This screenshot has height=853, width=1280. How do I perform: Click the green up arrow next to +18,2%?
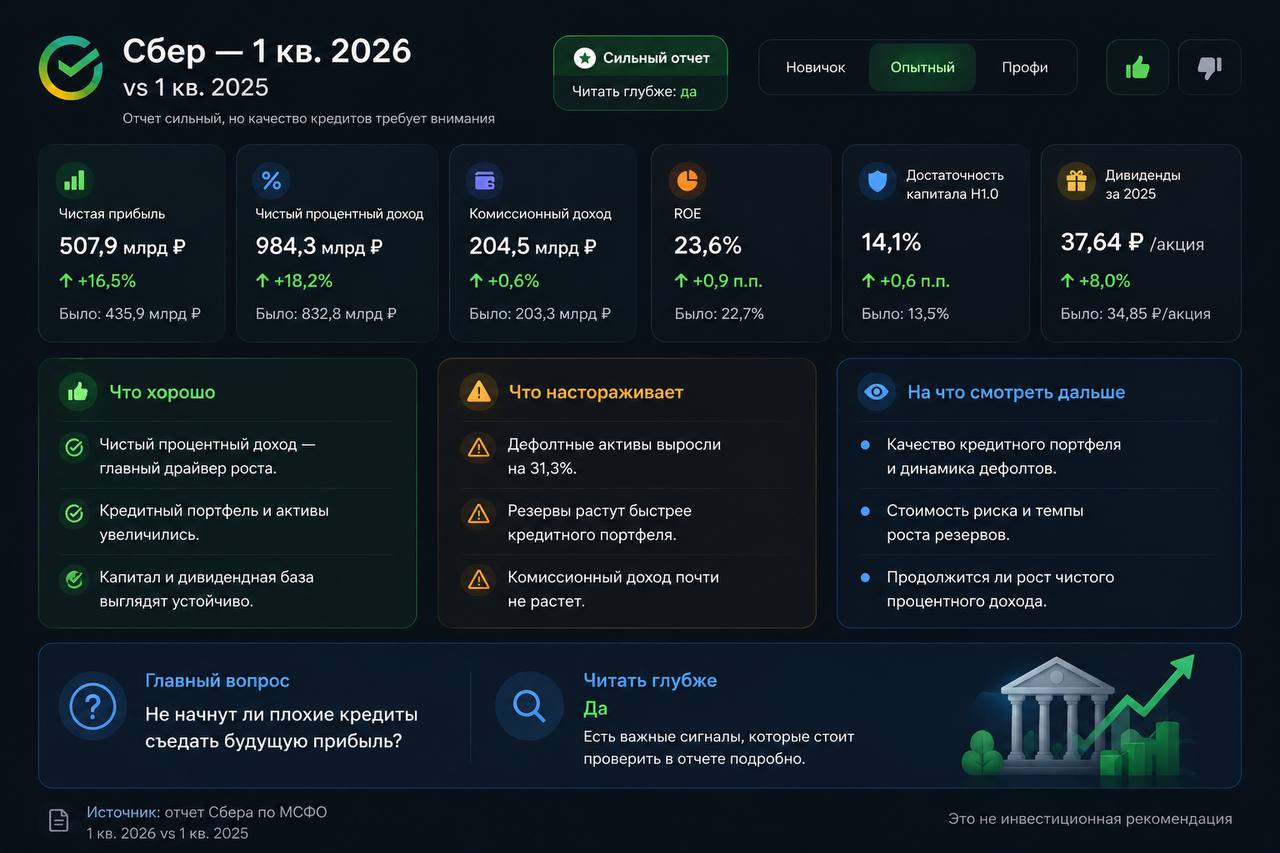pyautogui.click(x=263, y=281)
